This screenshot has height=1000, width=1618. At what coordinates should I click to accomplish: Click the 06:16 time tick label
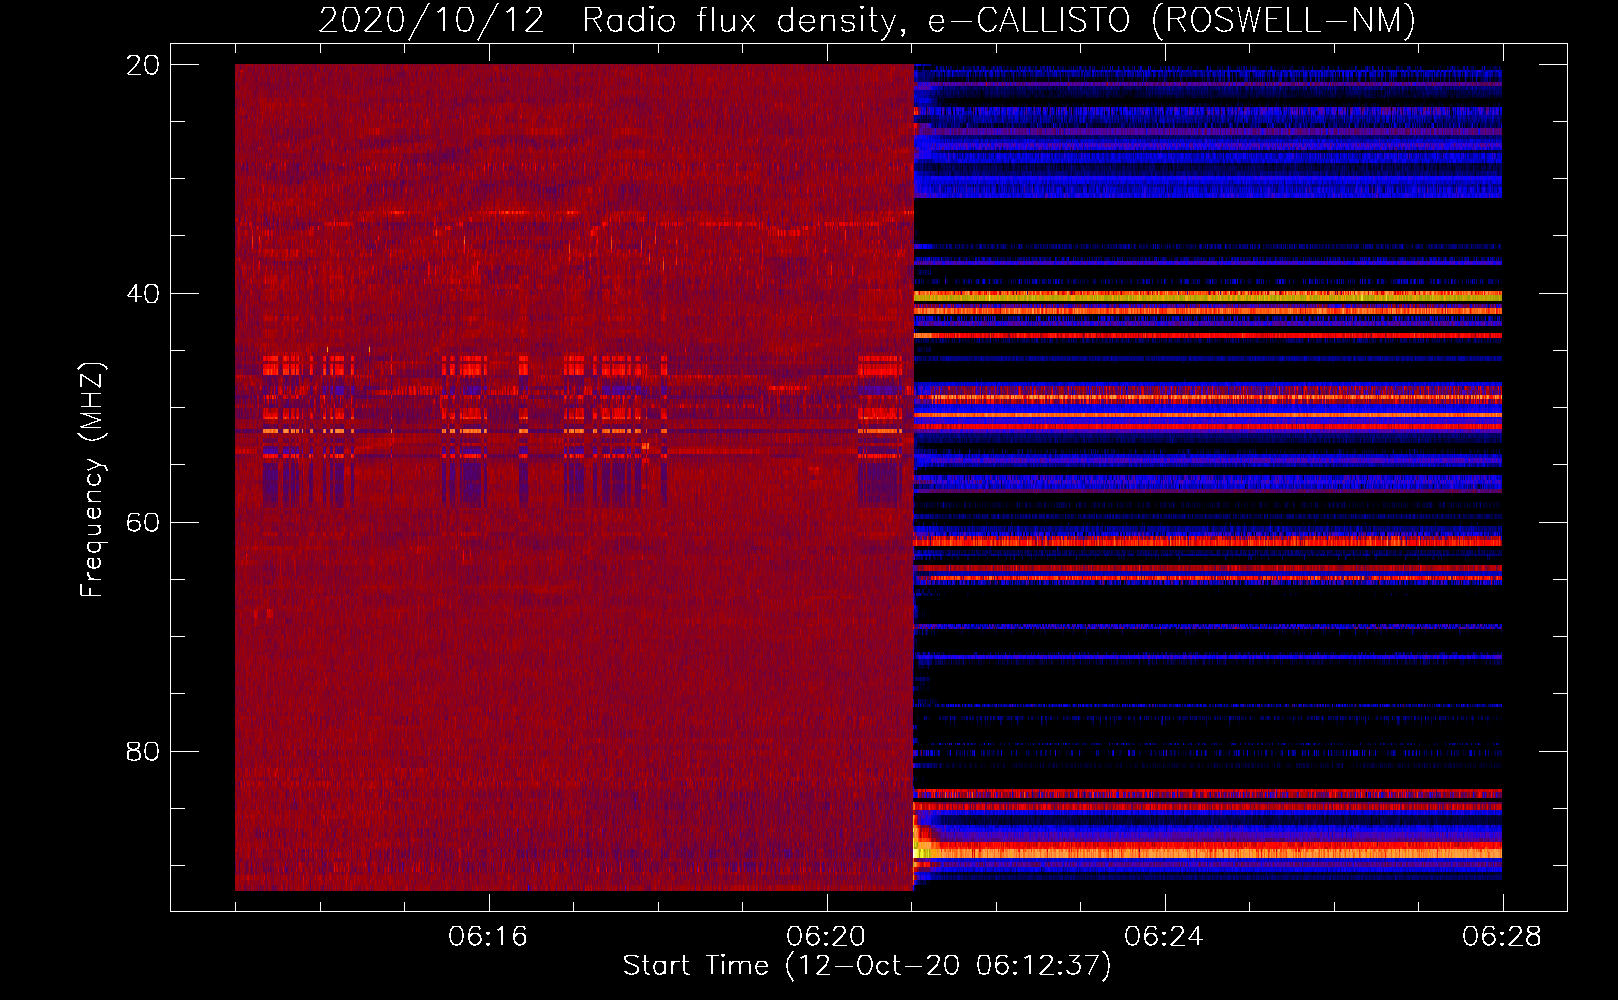(x=488, y=936)
